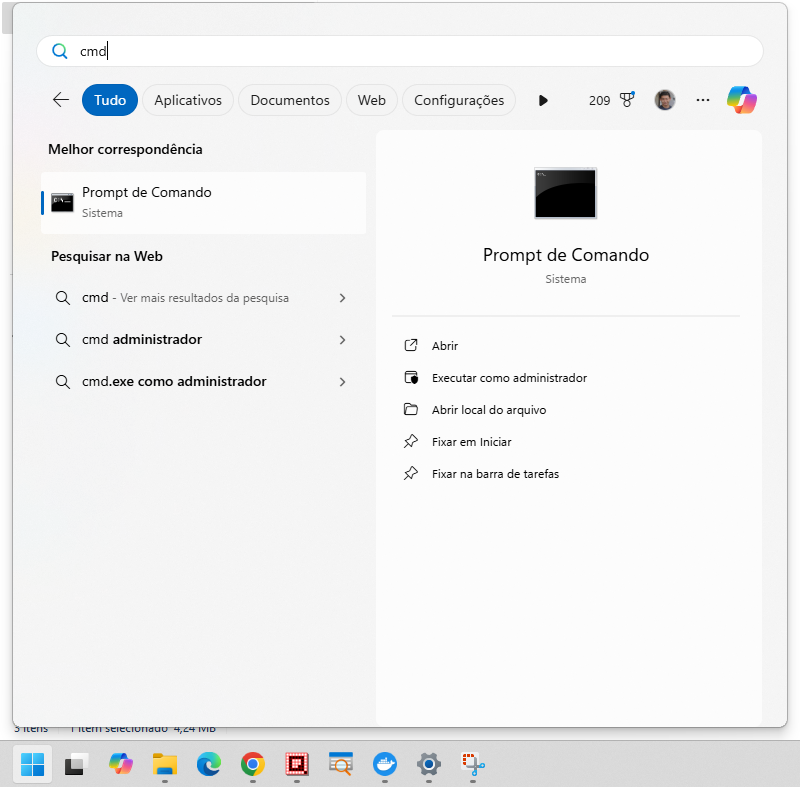This screenshot has width=800, height=787.
Task: Open Settings gear on the taskbar
Action: (x=429, y=764)
